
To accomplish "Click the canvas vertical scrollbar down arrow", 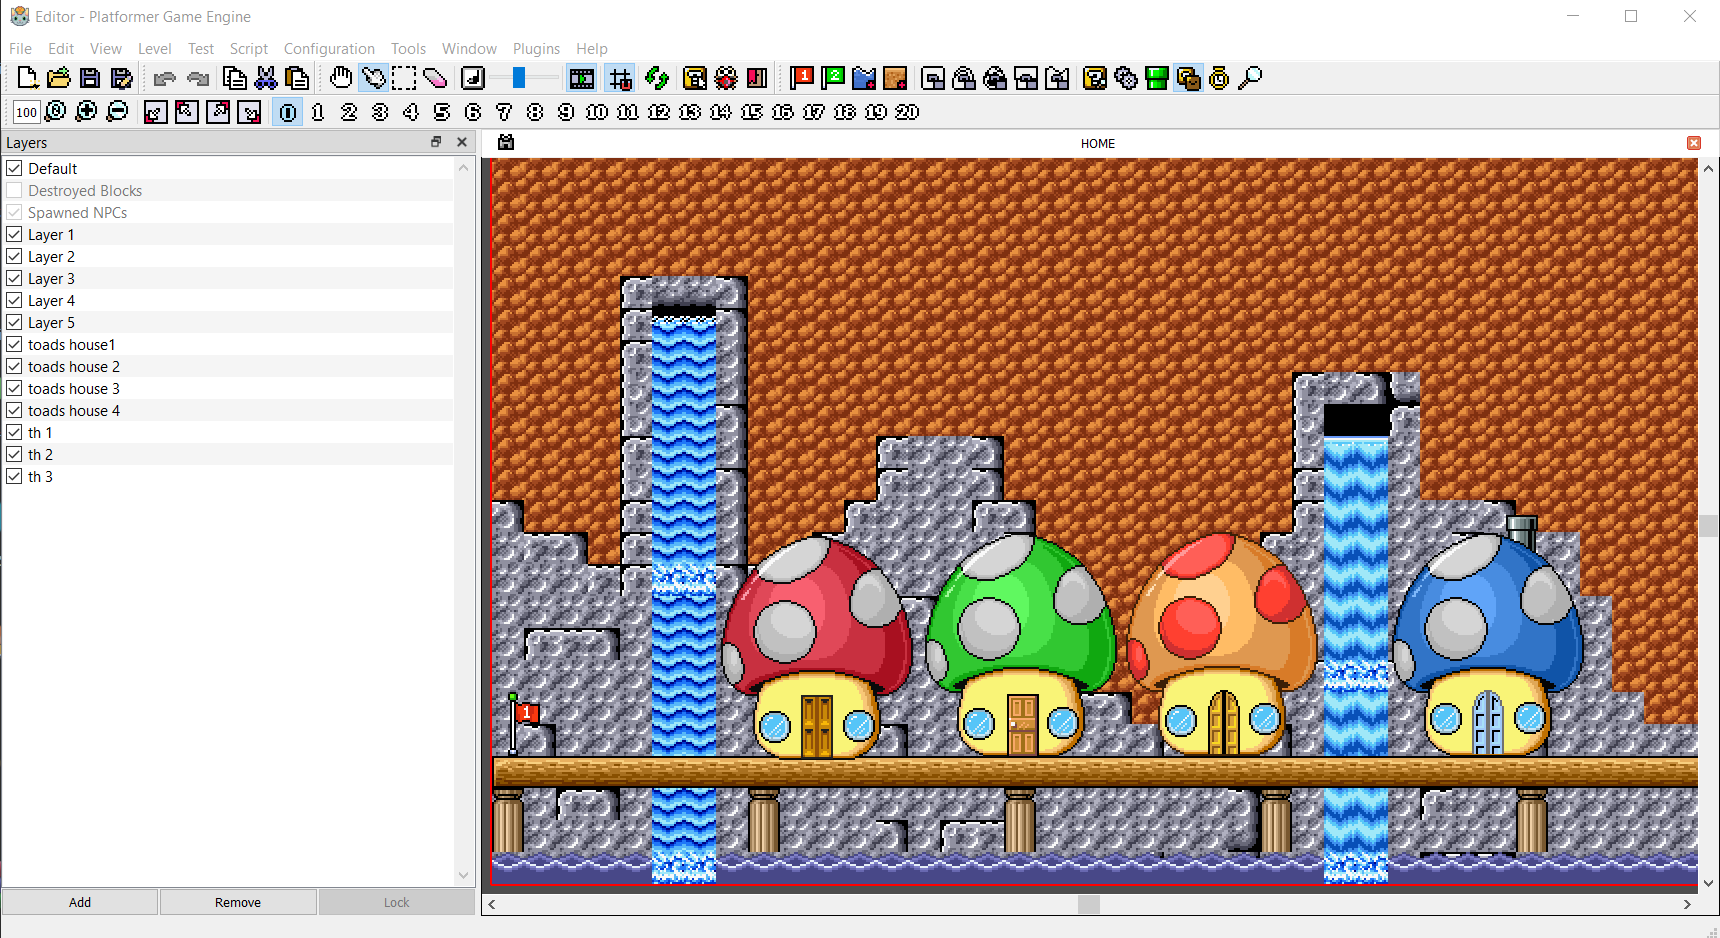I will tap(1709, 883).
